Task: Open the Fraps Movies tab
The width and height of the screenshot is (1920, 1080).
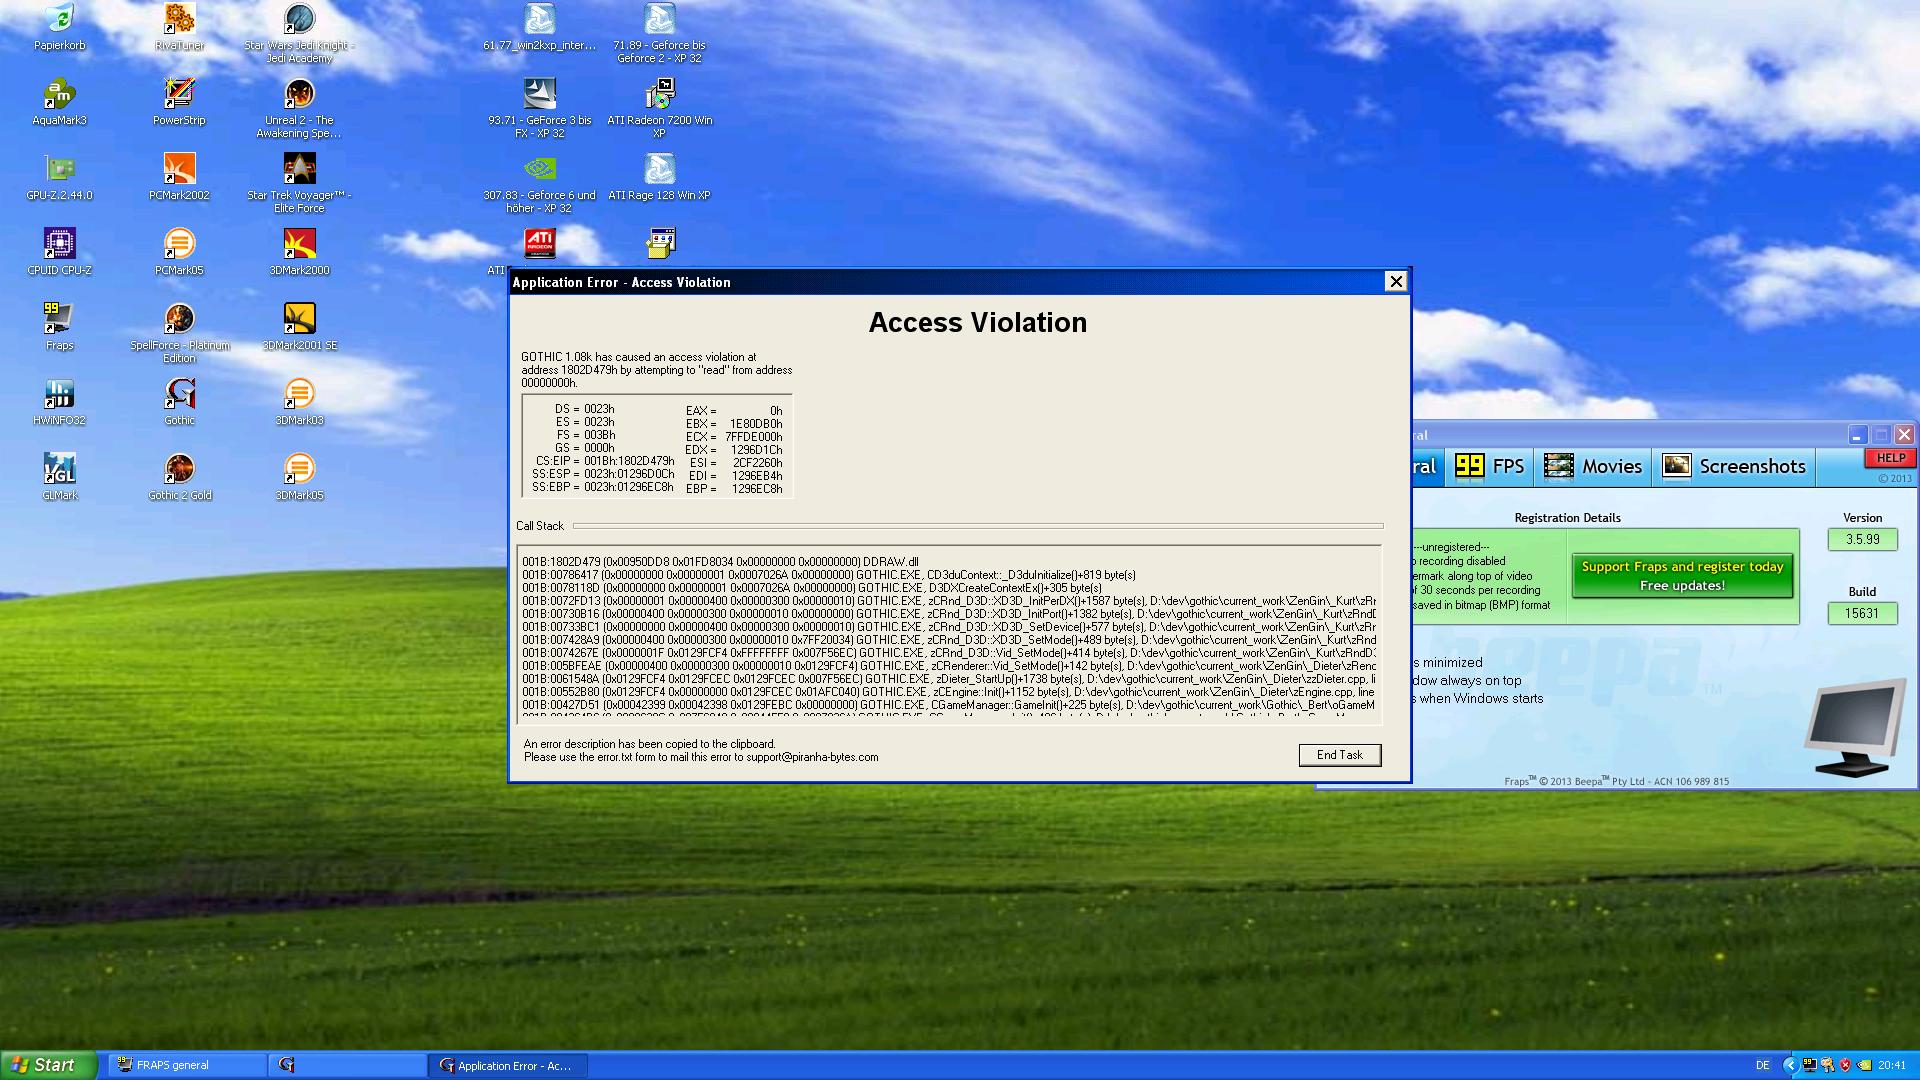Action: [1593, 466]
